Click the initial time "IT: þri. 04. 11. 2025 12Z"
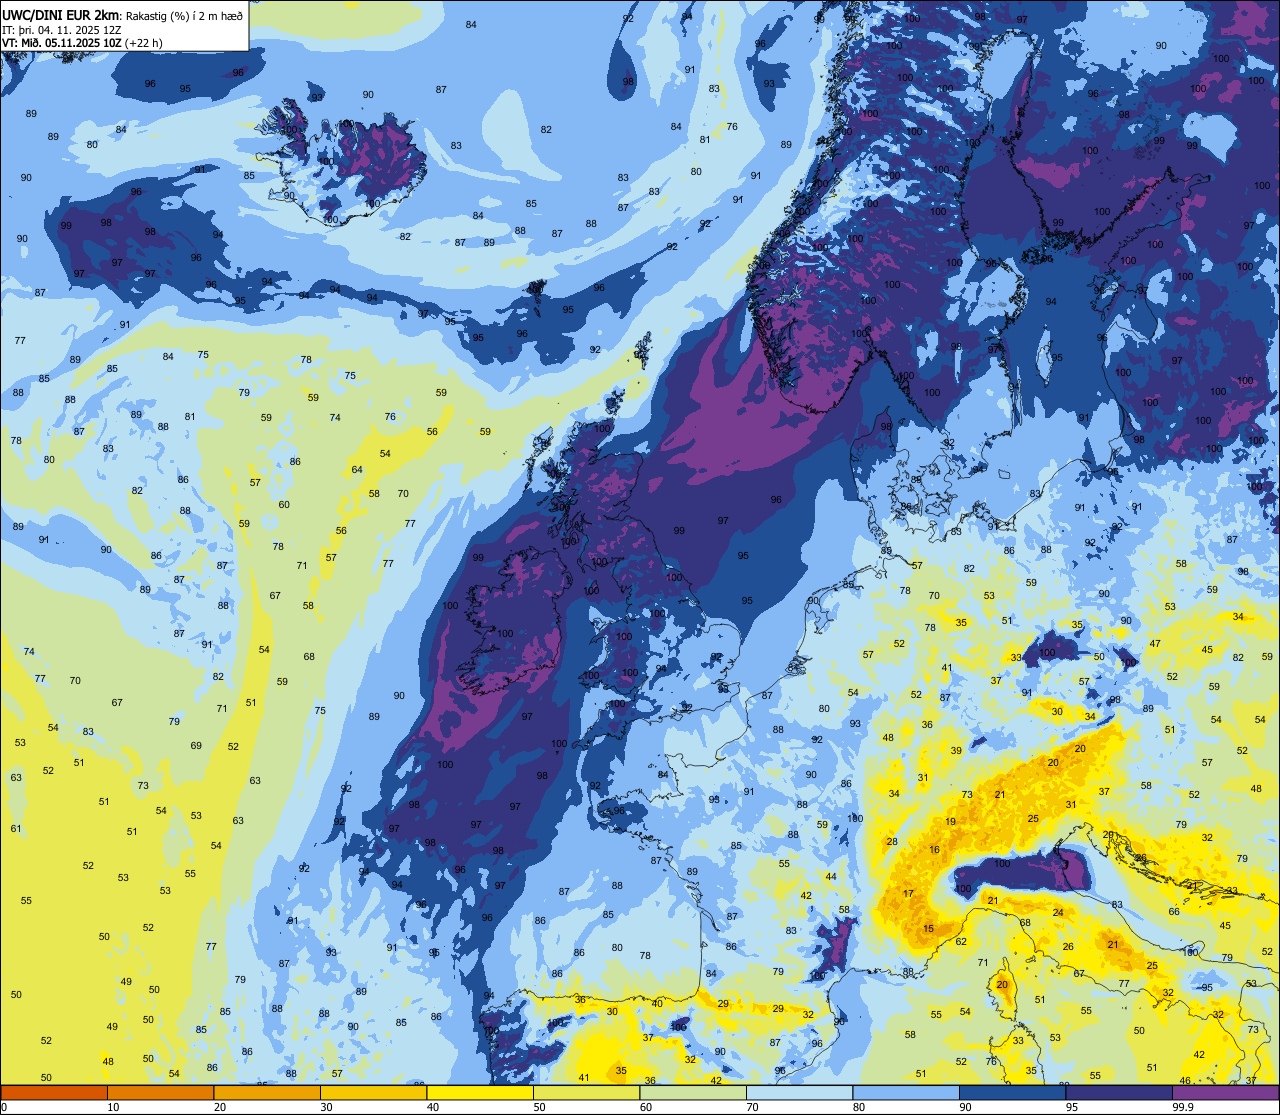This screenshot has width=1280, height=1115. point(62,29)
